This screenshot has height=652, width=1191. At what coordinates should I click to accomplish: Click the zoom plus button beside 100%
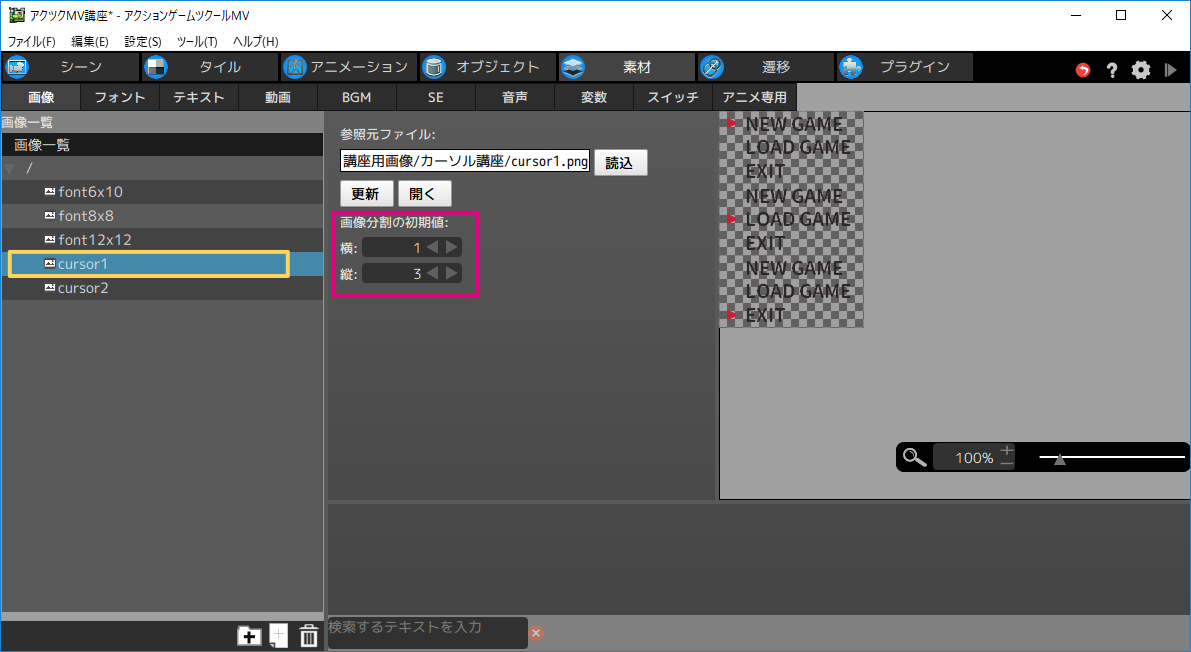(x=1006, y=451)
